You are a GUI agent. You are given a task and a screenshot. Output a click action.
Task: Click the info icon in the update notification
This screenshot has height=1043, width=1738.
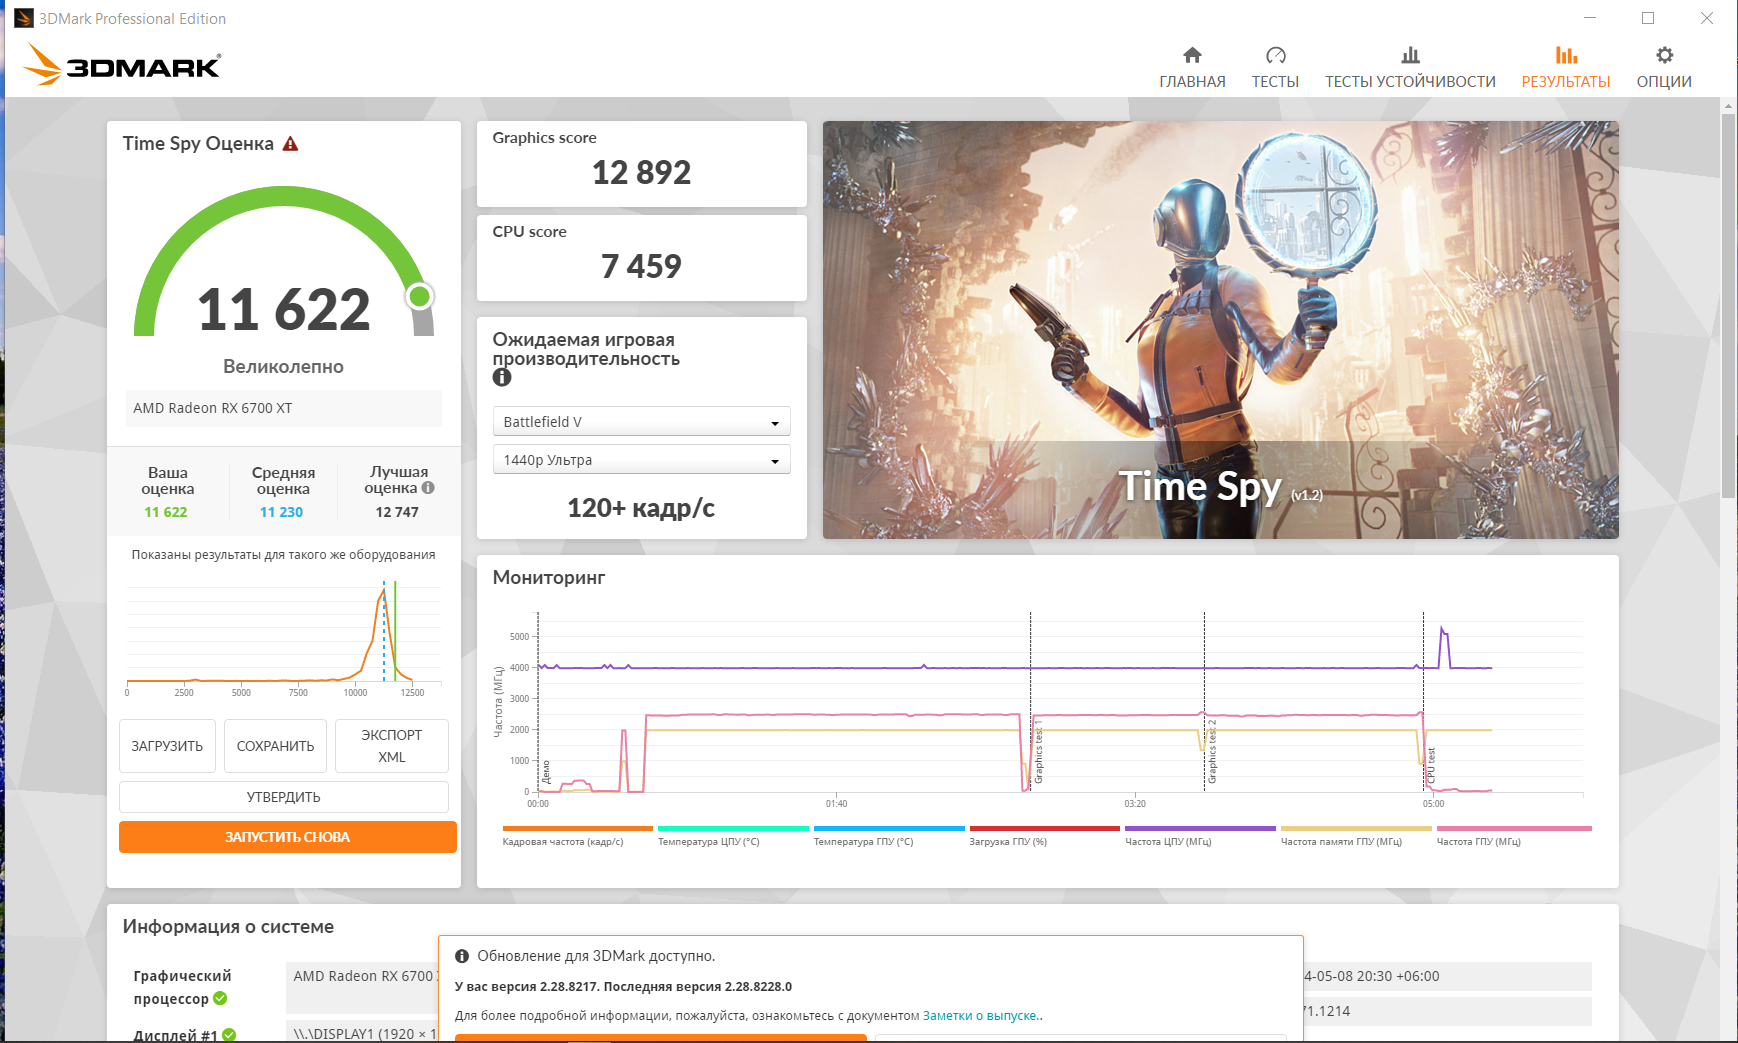(x=462, y=956)
